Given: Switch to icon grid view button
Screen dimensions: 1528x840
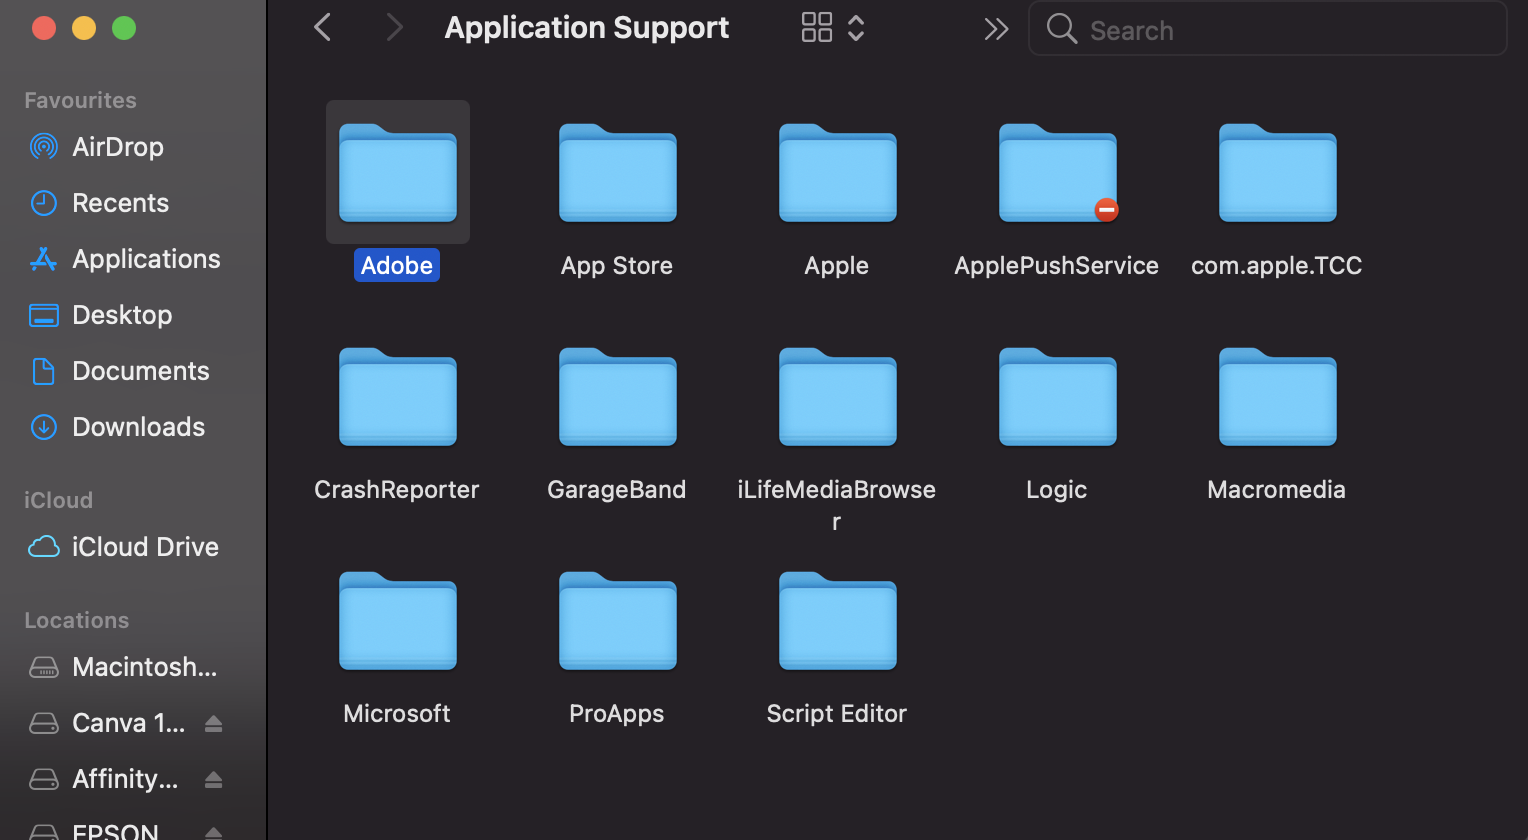Looking at the screenshot, I should point(817,28).
